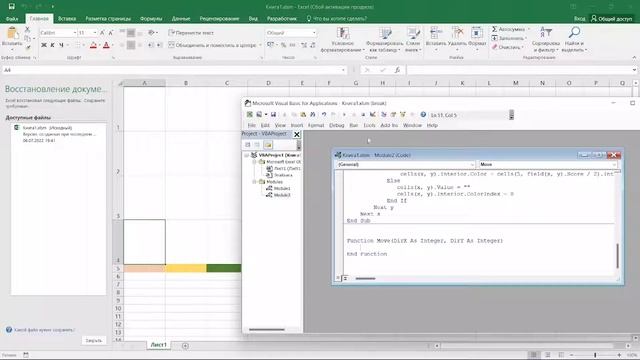This screenshot has height=360, width=640.
Task: Click the red font color letter A
Action: (x=107, y=45)
